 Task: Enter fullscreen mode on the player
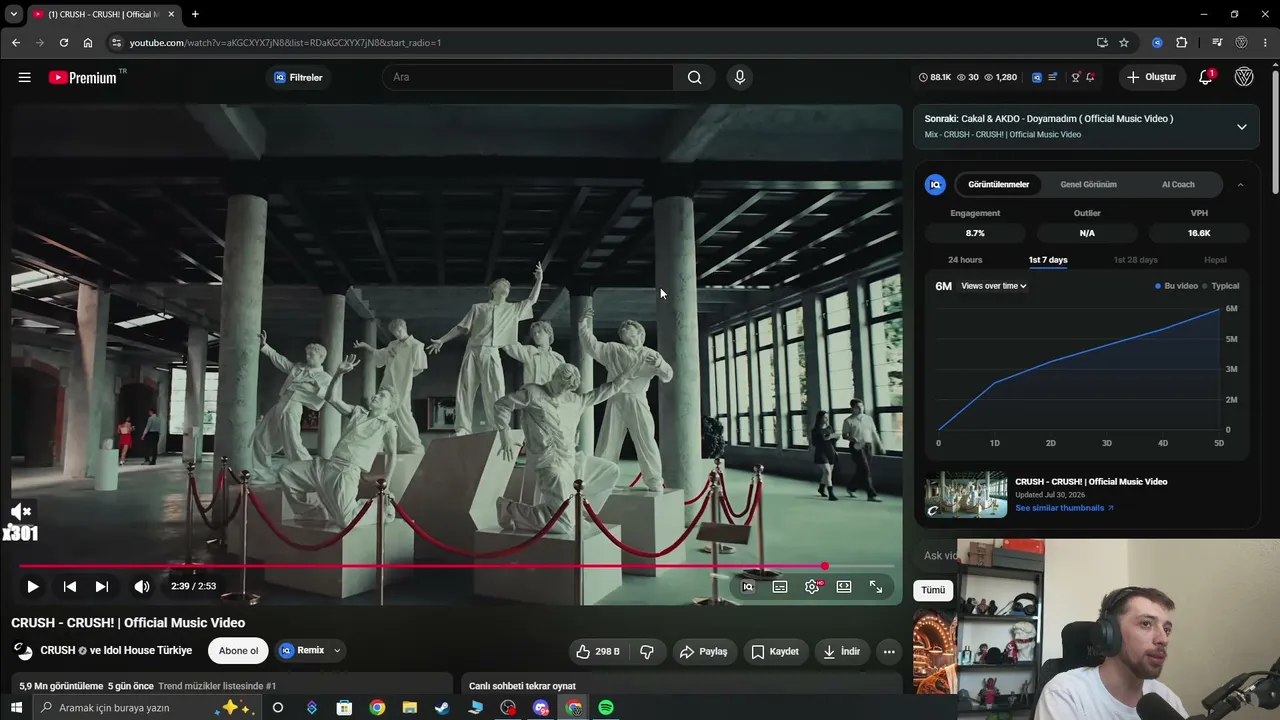[x=876, y=587]
